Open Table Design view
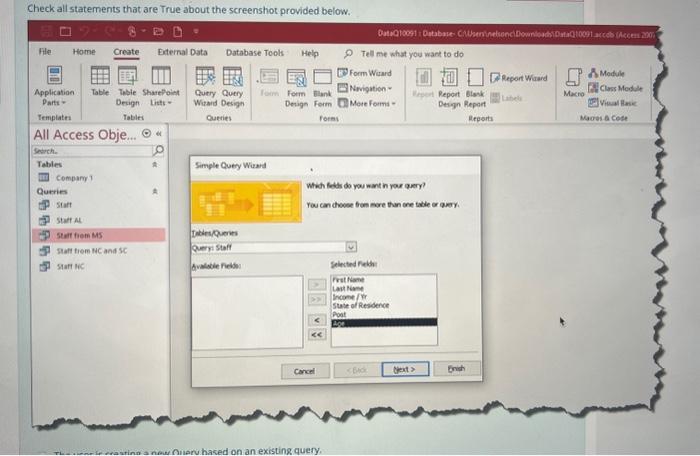The image size is (700, 456). click(127, 86)
